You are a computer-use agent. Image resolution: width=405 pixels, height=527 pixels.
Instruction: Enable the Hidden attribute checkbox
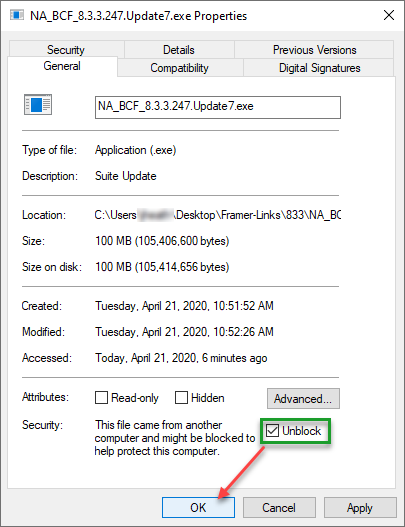pos(181,398)
